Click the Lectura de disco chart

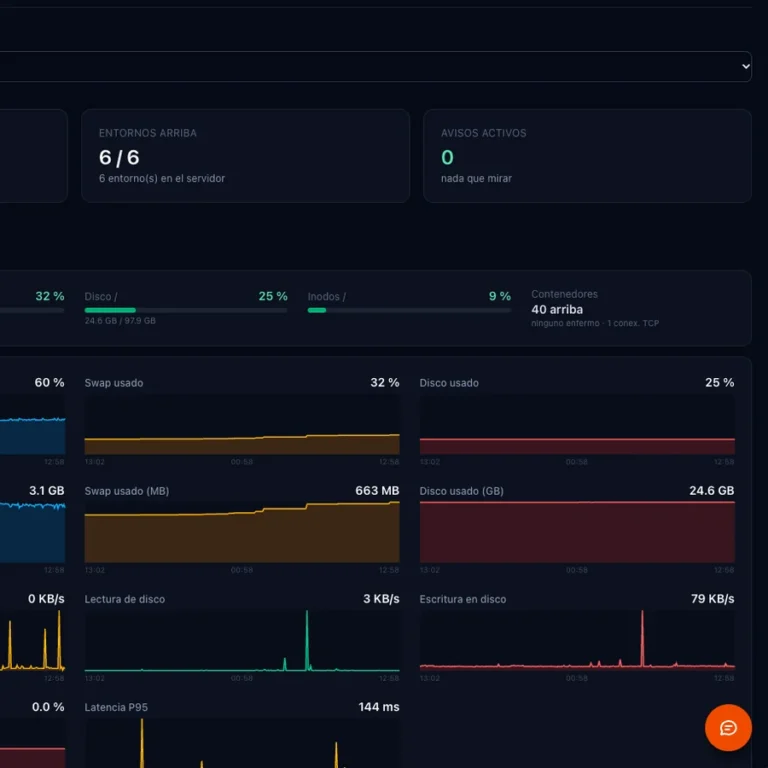pyautogui.click(x=242, y=641)
